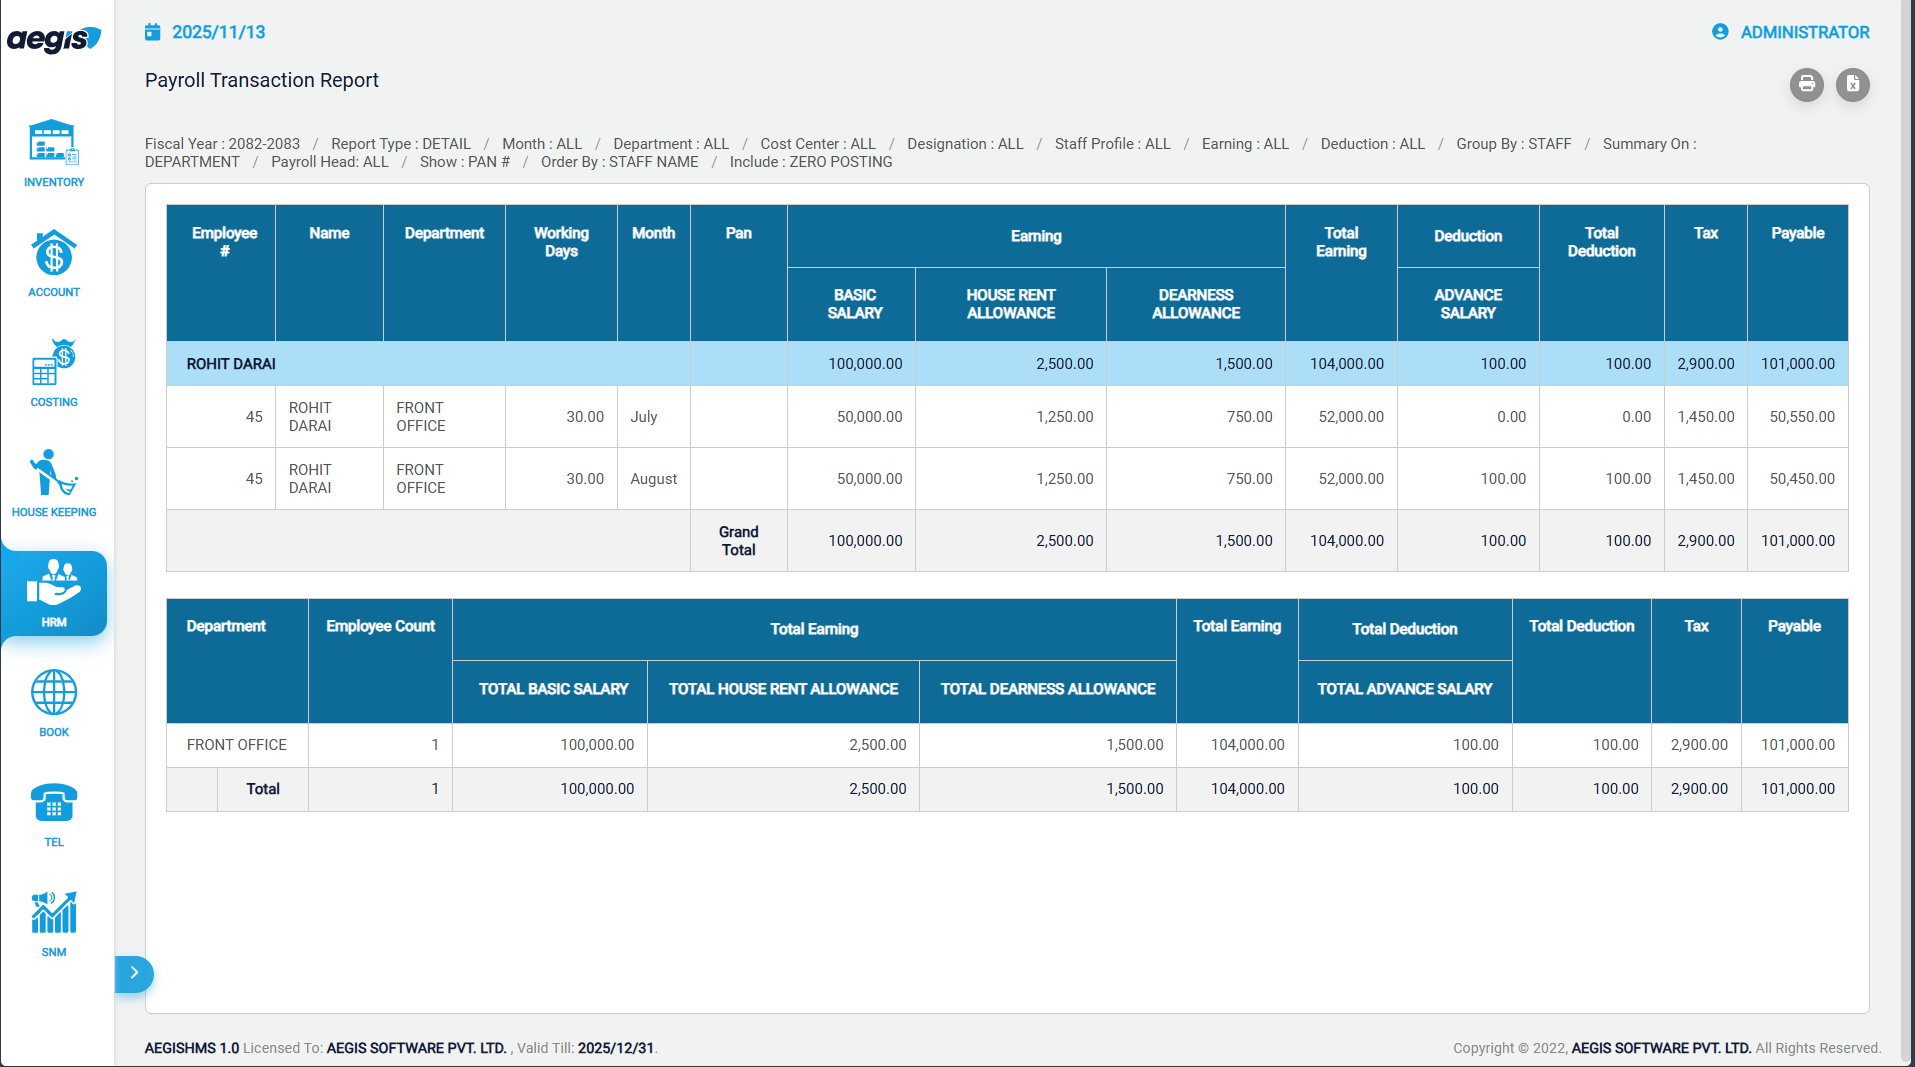Click the Payable column header

(1797, 233)
